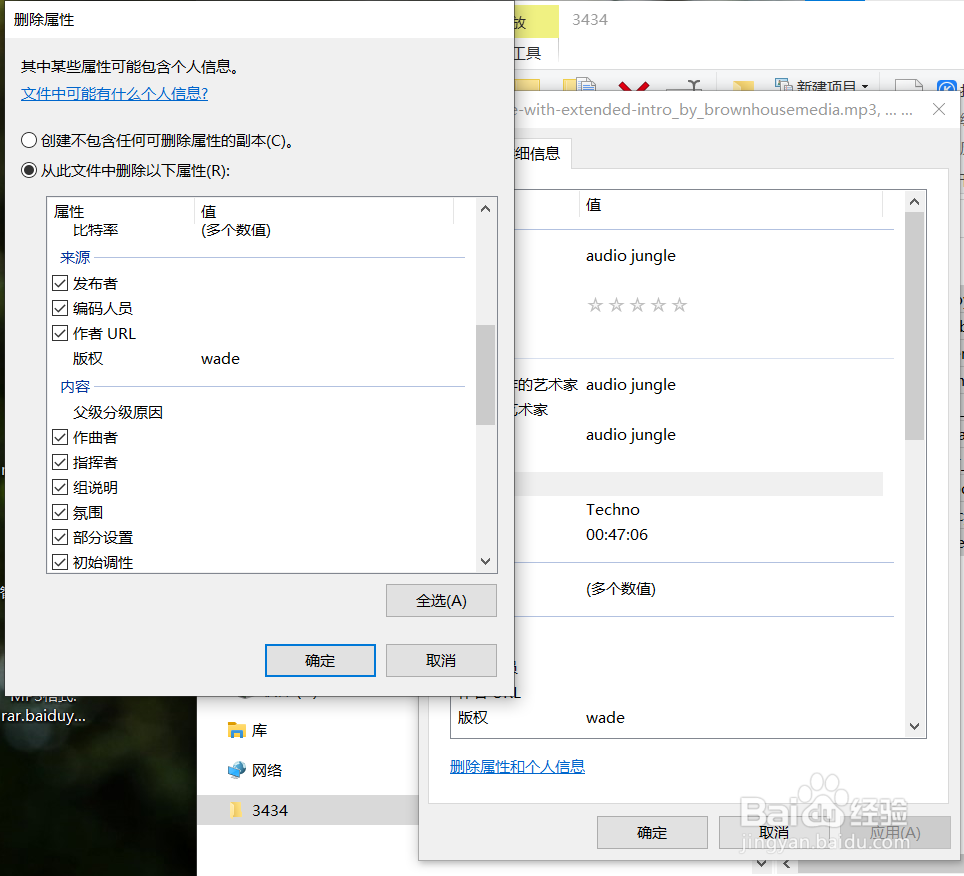This screenshot has width=964, height=876.
Task: Toggle the 作者 URL checkbox
Action: (60, 333)
